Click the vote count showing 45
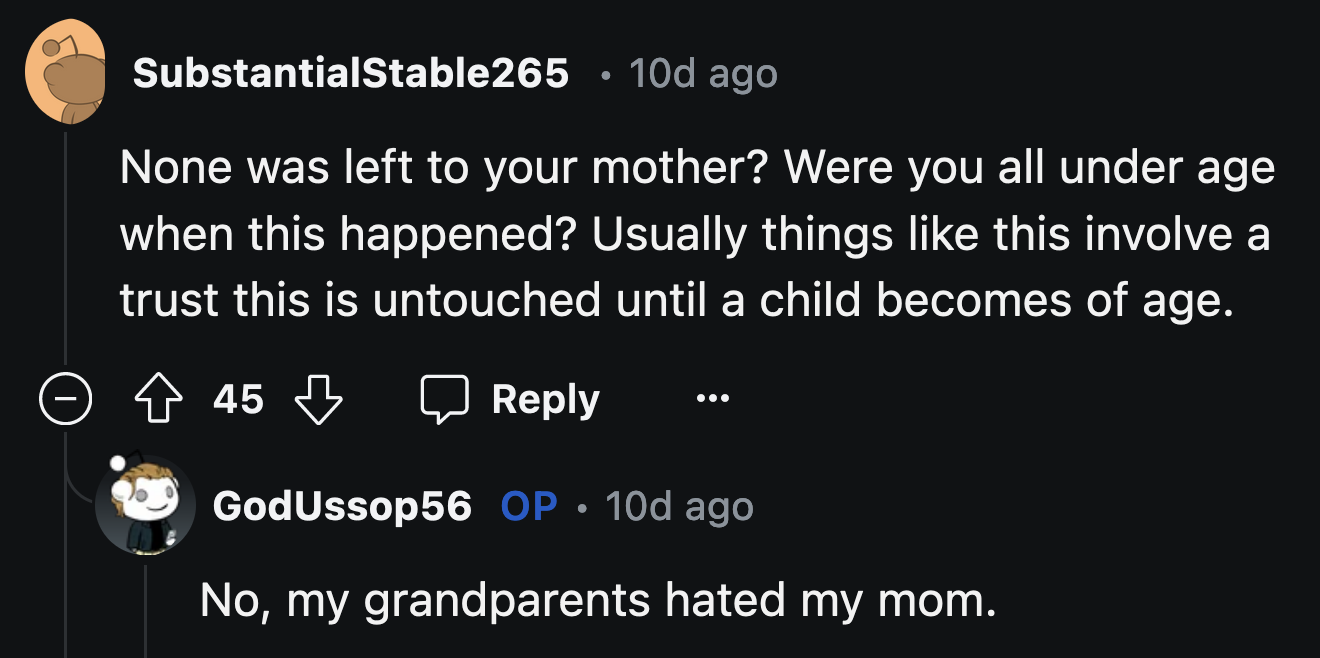Screen dimensions: 1320x658 [x=240, y=399]
